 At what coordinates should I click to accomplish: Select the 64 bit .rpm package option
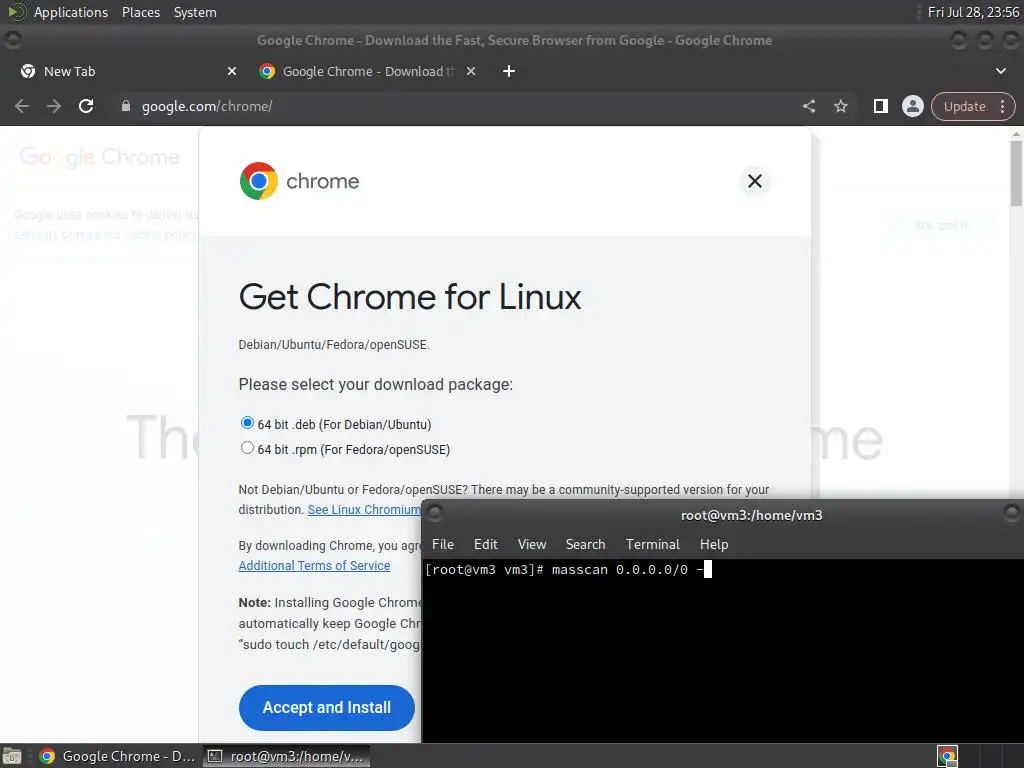[247, 448]
